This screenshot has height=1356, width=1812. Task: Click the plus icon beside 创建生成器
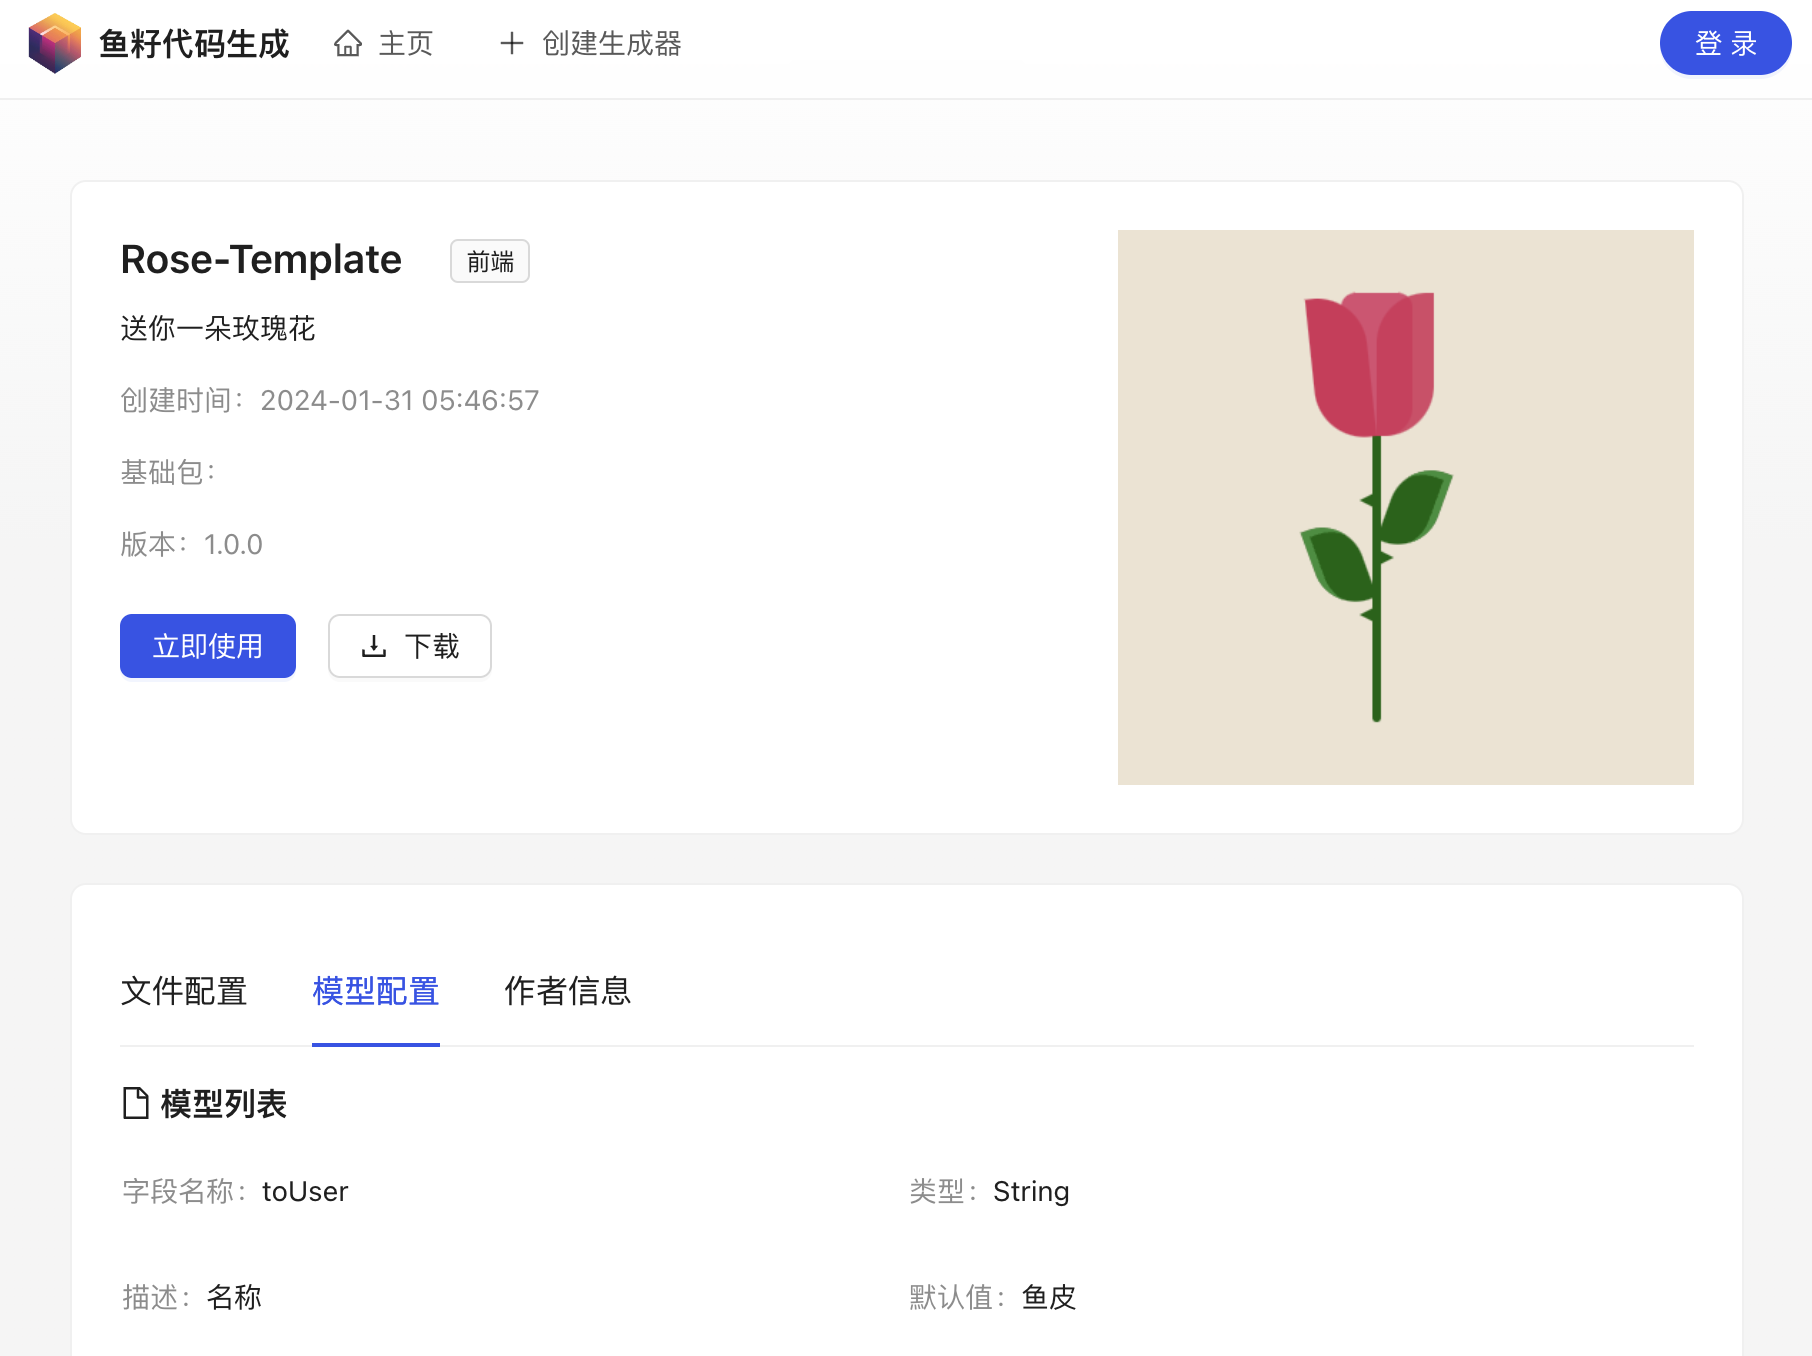point(511,44)
